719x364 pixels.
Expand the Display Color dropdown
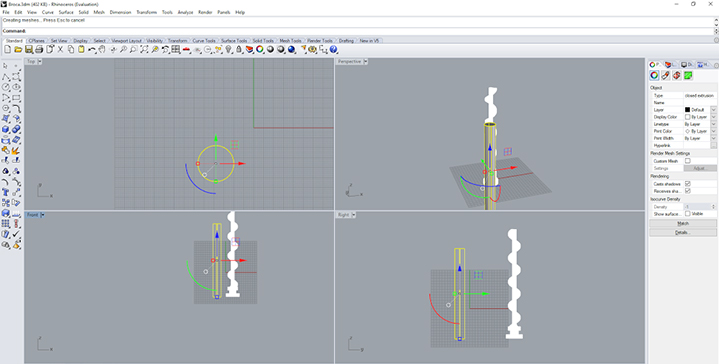tap(713, 117)
